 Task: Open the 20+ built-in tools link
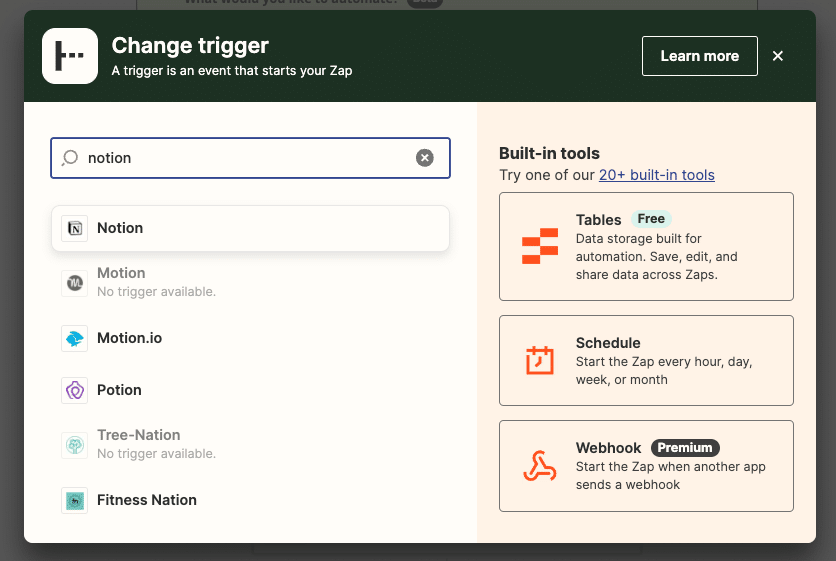pyautogui.click(x=656, y=175)
